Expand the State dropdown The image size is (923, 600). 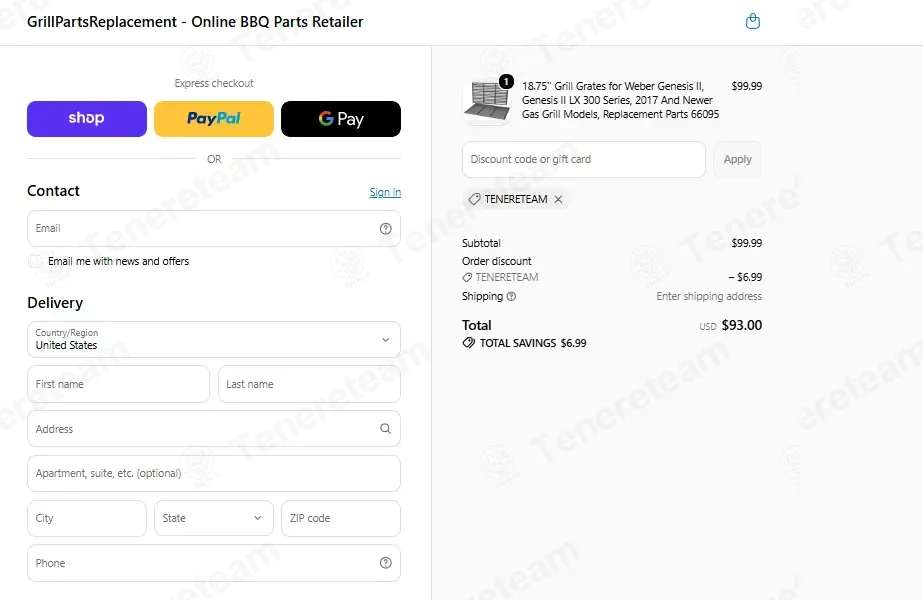point(214,518)
